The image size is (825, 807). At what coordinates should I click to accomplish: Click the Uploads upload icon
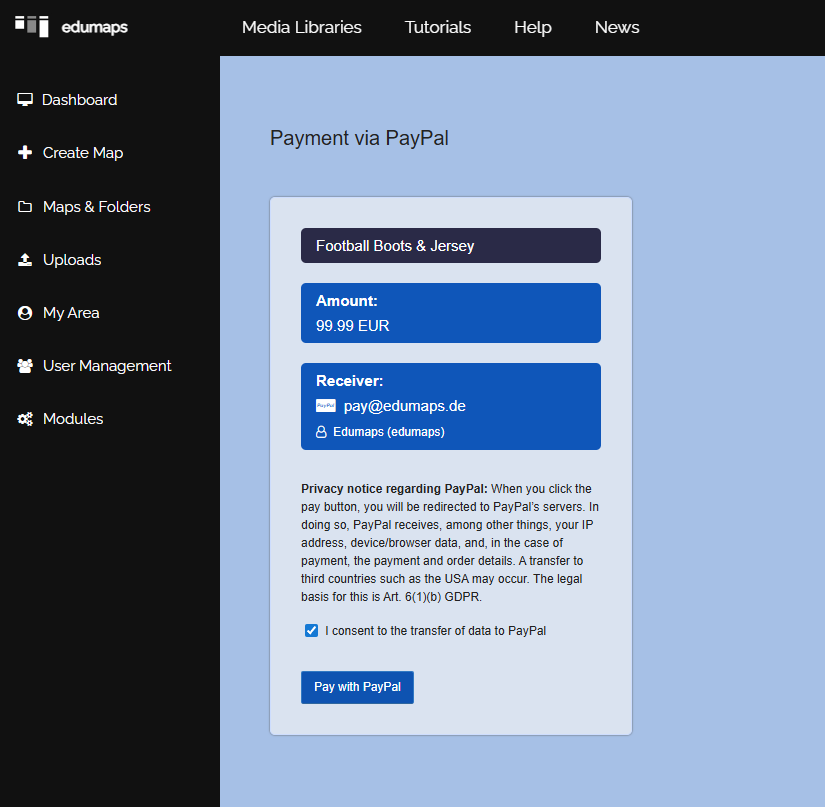coord(25,260)
